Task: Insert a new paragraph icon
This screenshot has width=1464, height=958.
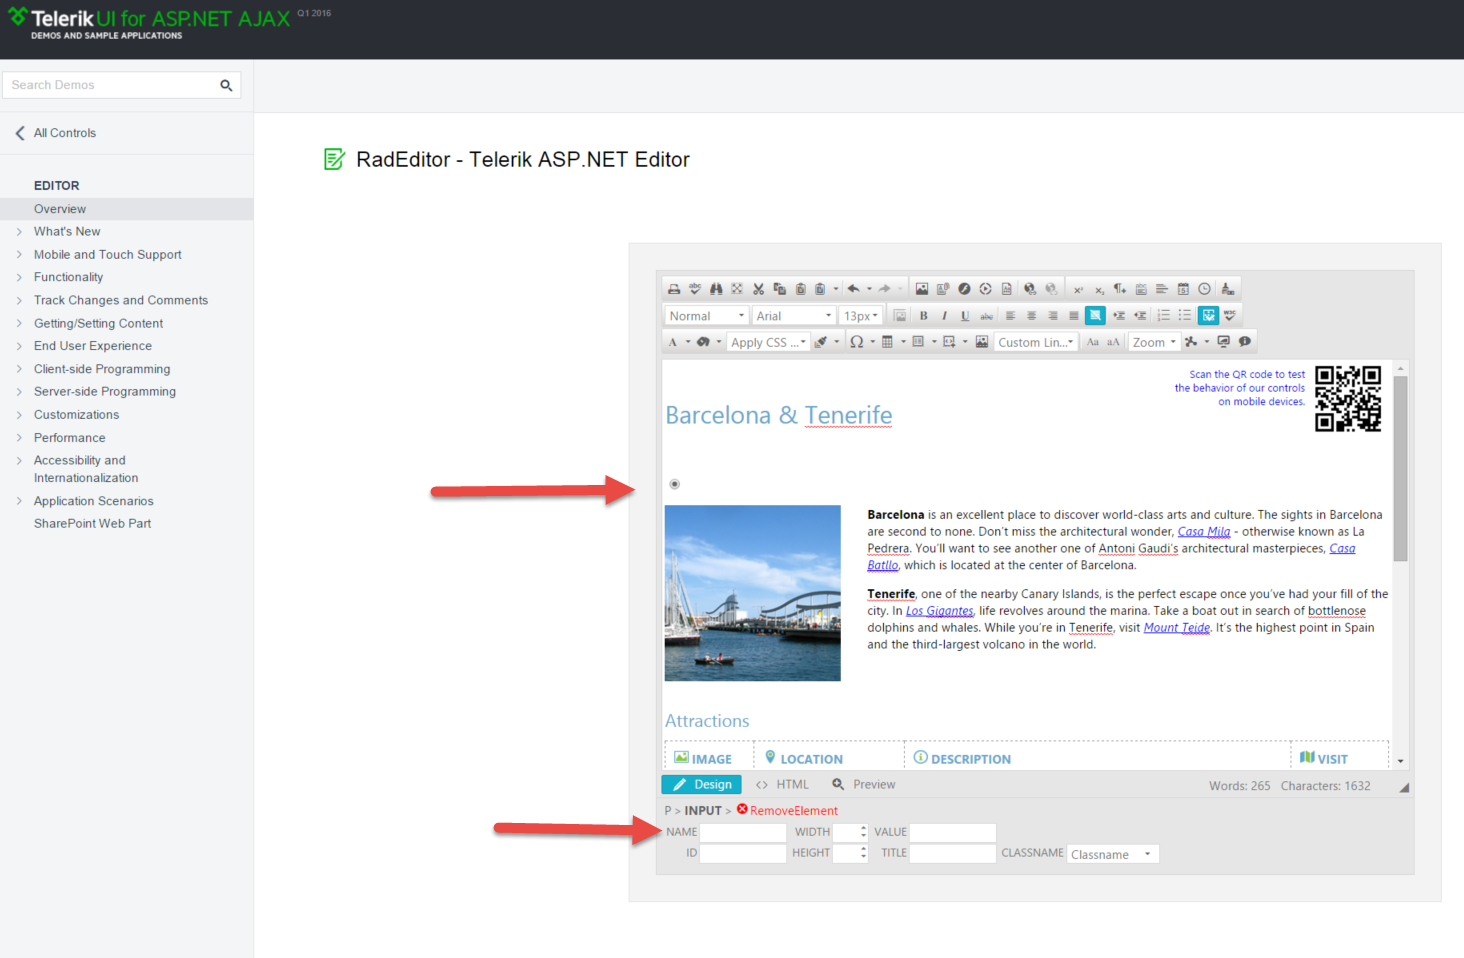Action: 1120,289
